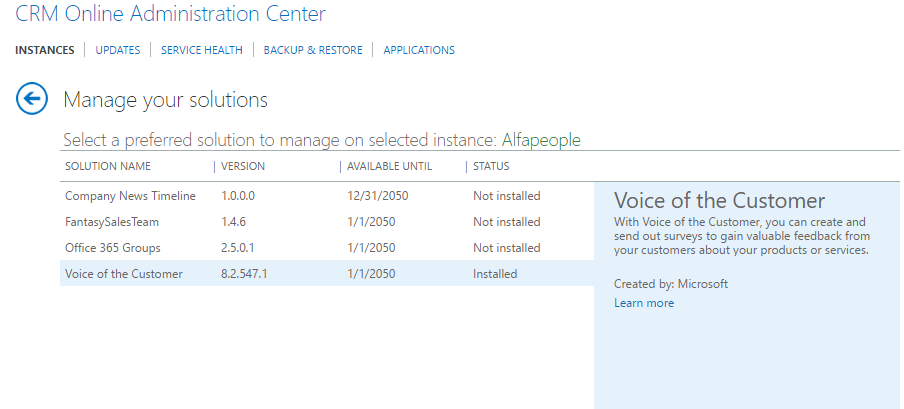Click Not installed status for Company News Timeline
The image size is (904, 409).
point(507,196)
